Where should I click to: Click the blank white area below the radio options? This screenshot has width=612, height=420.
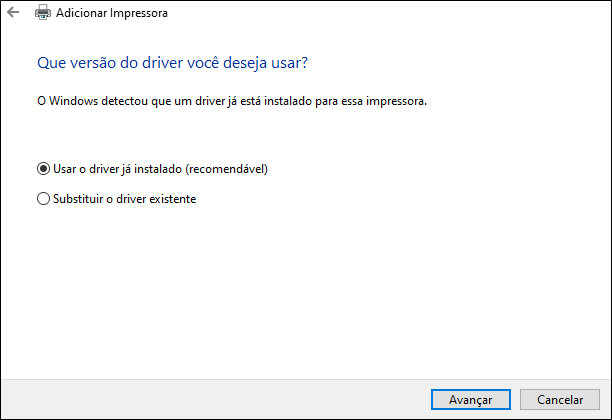(300, 290)
